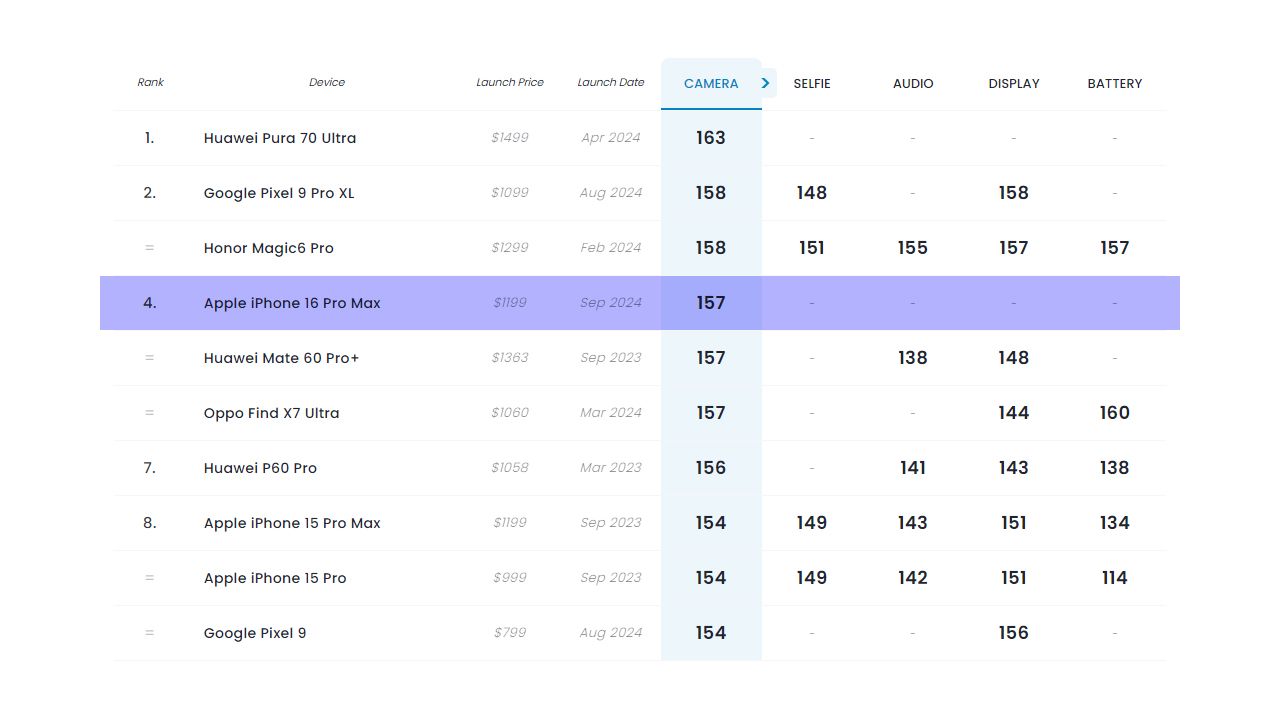This screenshot has height=720, width=1280.
Task: Open Huawei P60 Pro device page
Action: click(x=260, y=468)
